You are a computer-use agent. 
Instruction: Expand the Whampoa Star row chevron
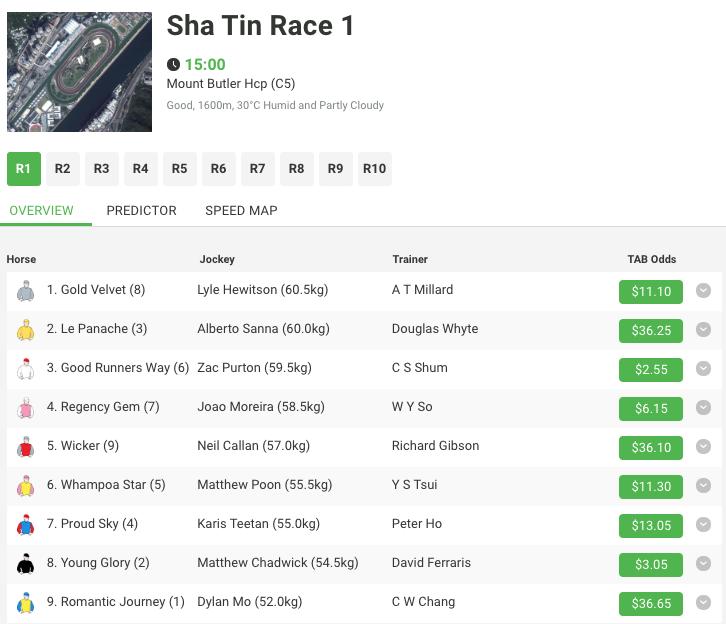tap(703, 485)
